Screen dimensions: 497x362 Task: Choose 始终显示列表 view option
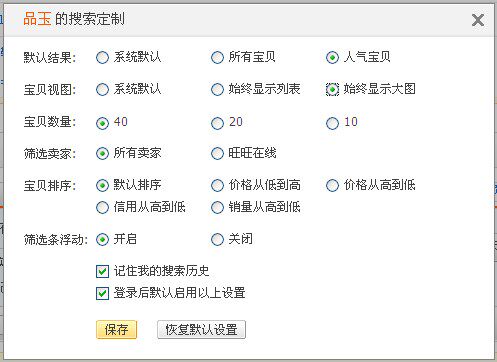pos(217,89)
